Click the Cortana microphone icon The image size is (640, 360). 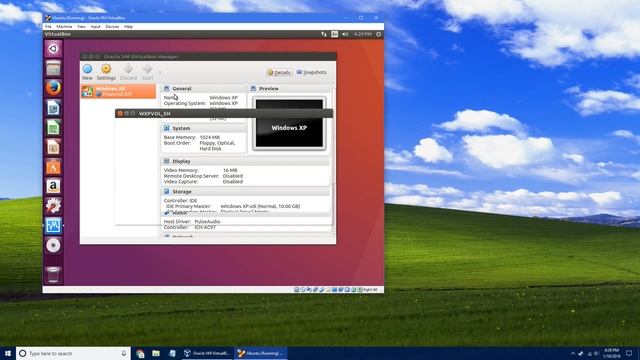coord(124,353)
